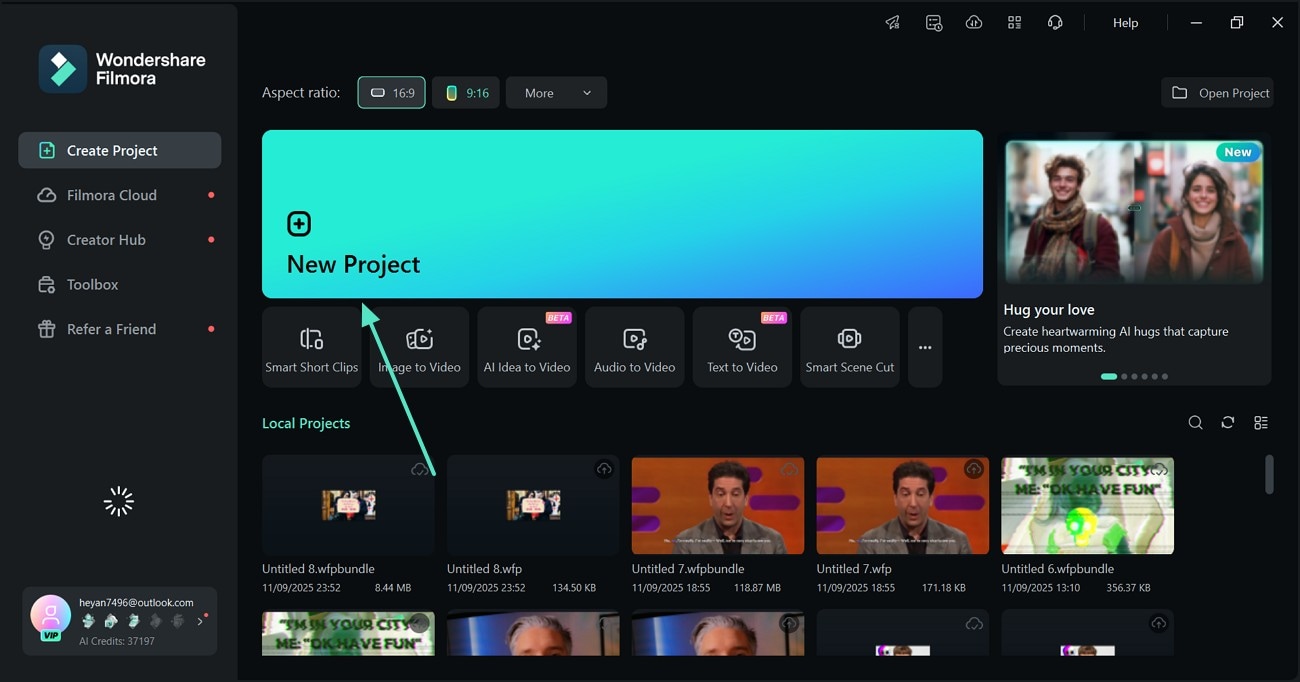Click cloud icon on Untitled 8.wfpbundle
The image size is (1300, 682).
pos(420,469)
